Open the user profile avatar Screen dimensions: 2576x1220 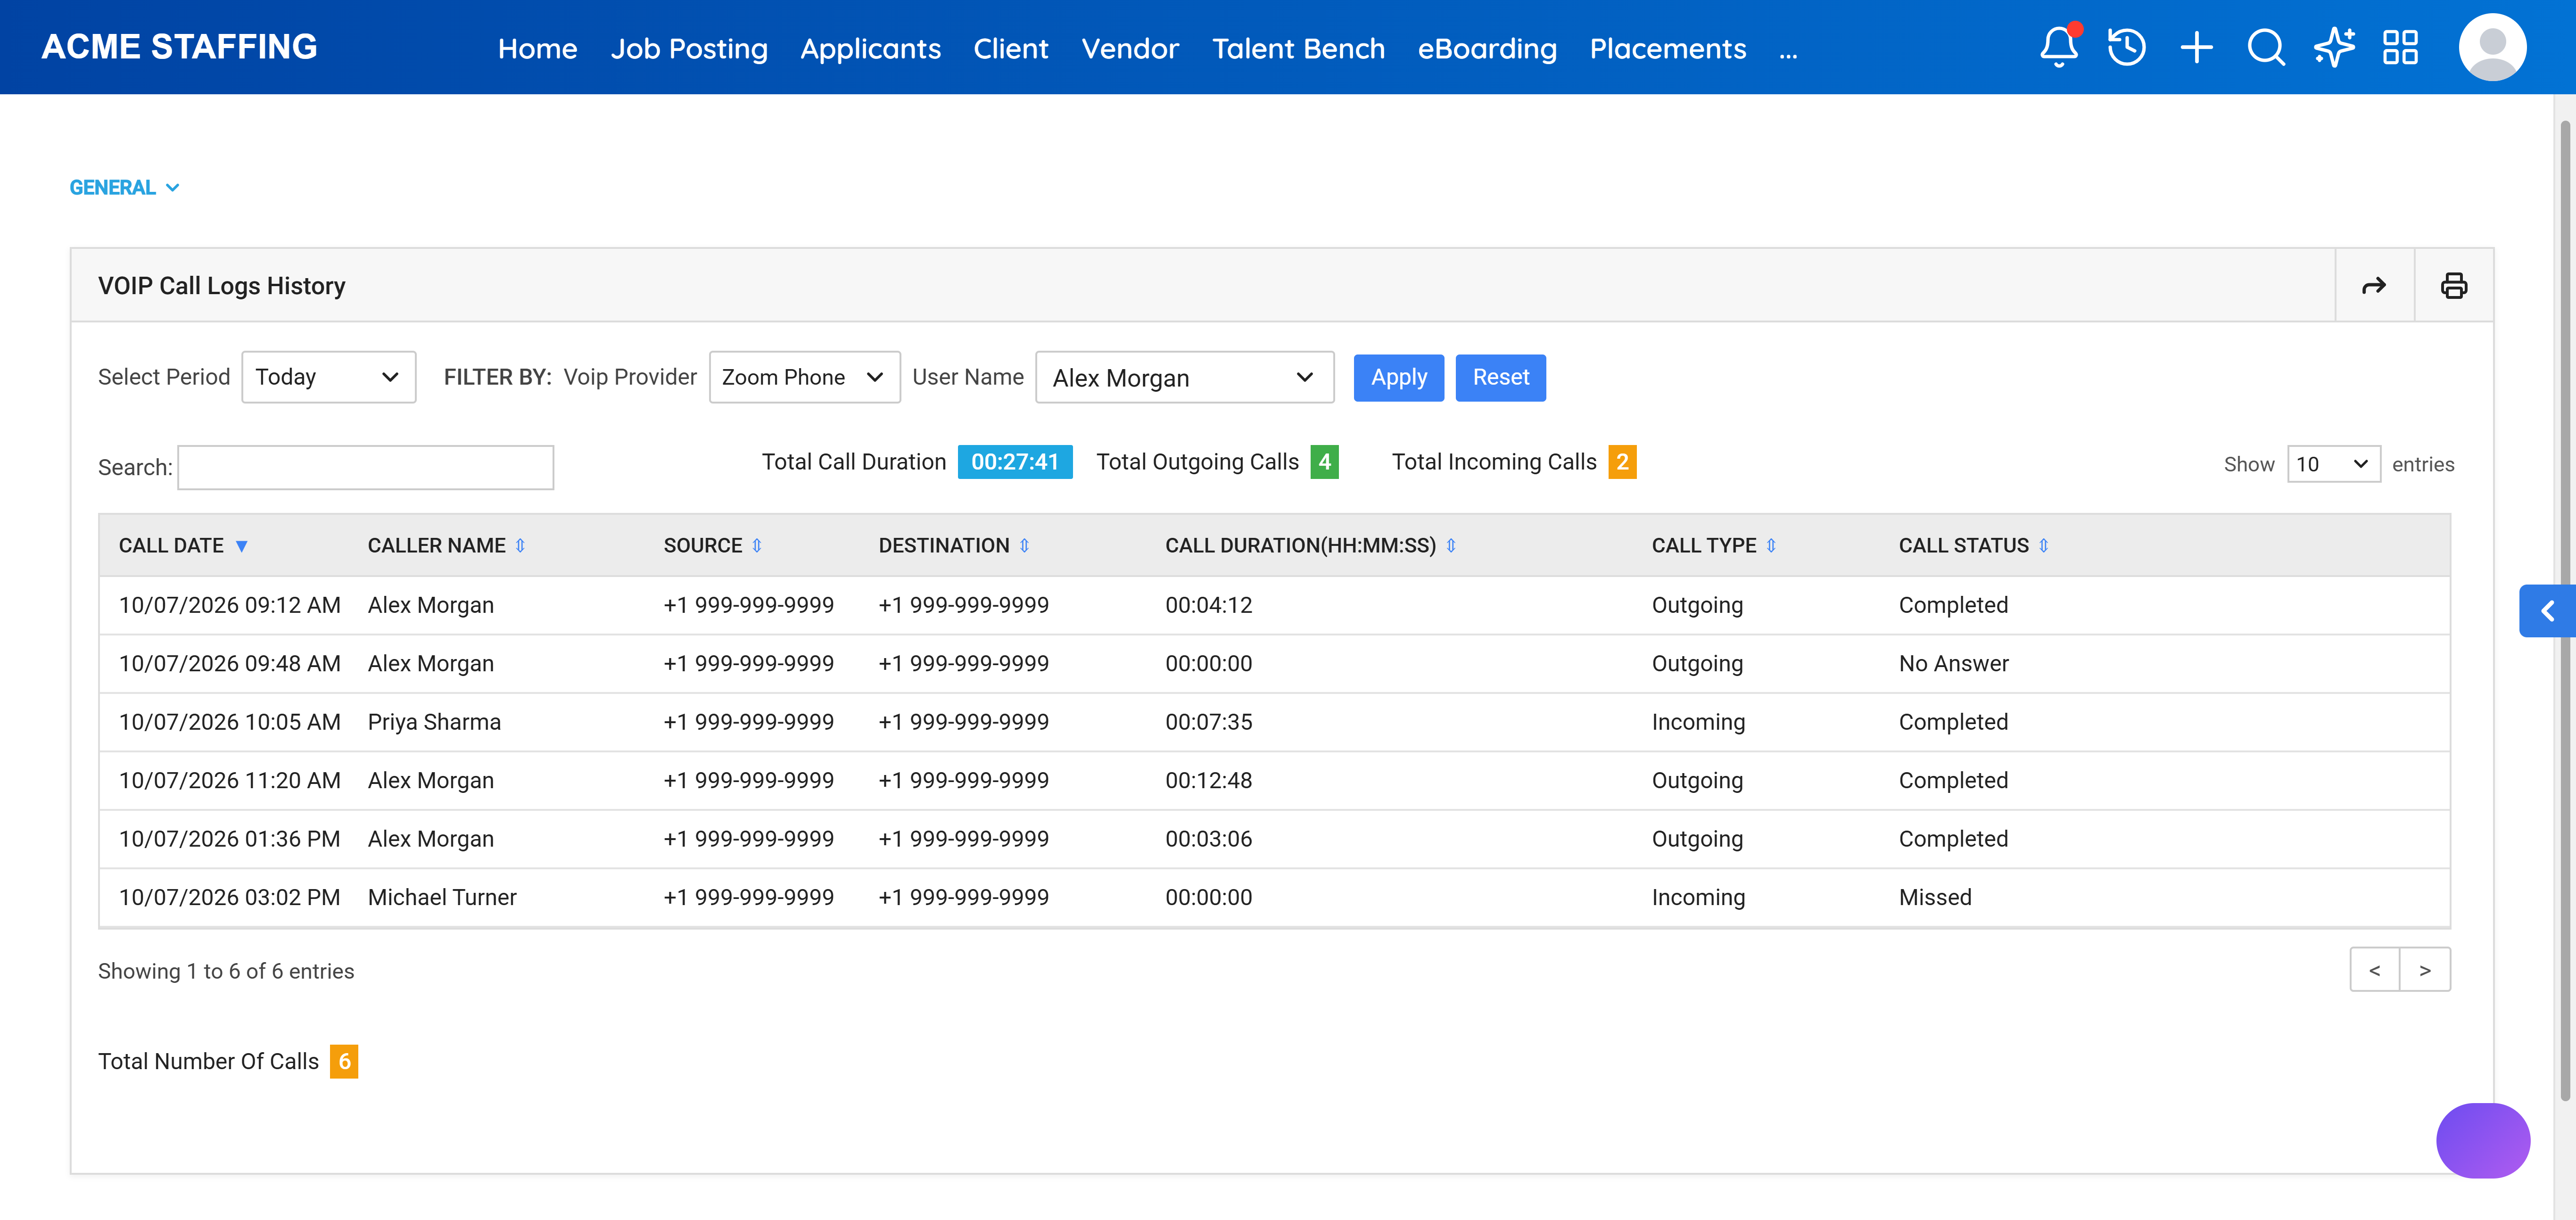click(x=2492, y=47)
